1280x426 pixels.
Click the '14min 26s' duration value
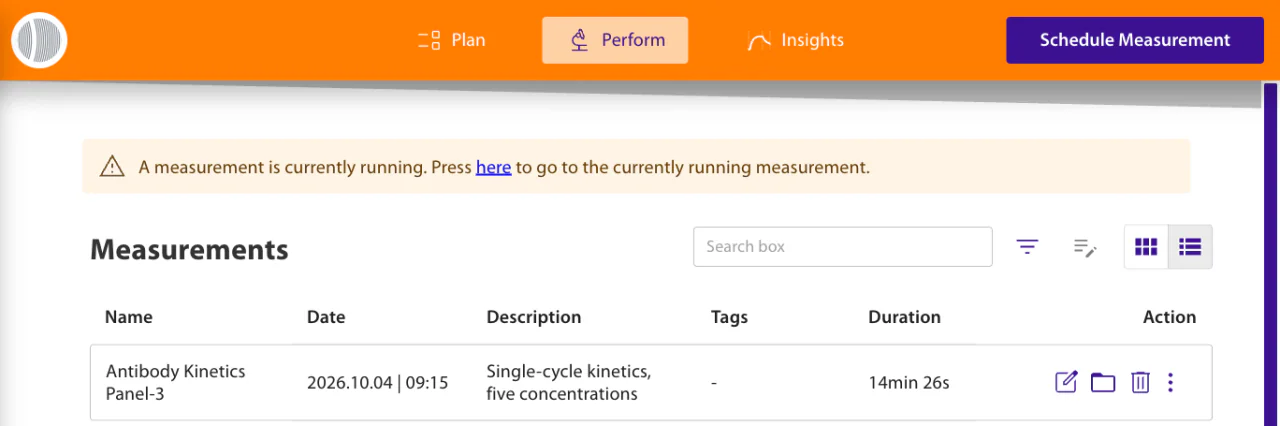pos(909,382)
